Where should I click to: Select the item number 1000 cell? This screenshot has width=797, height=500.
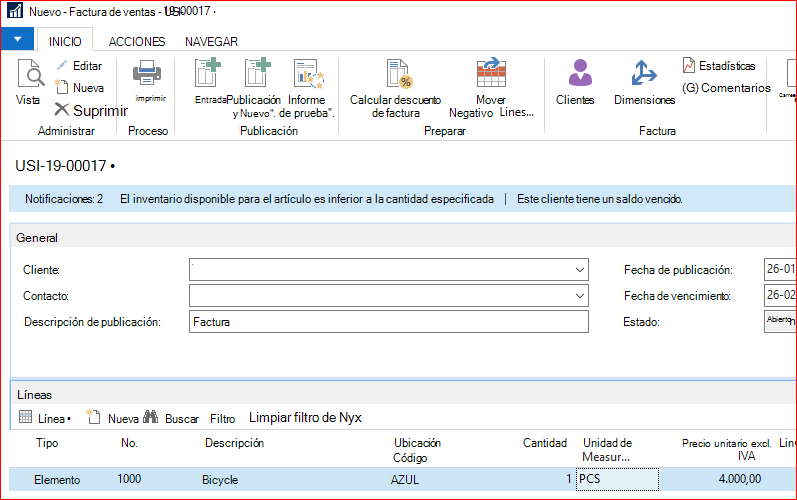tap(129, 479)
